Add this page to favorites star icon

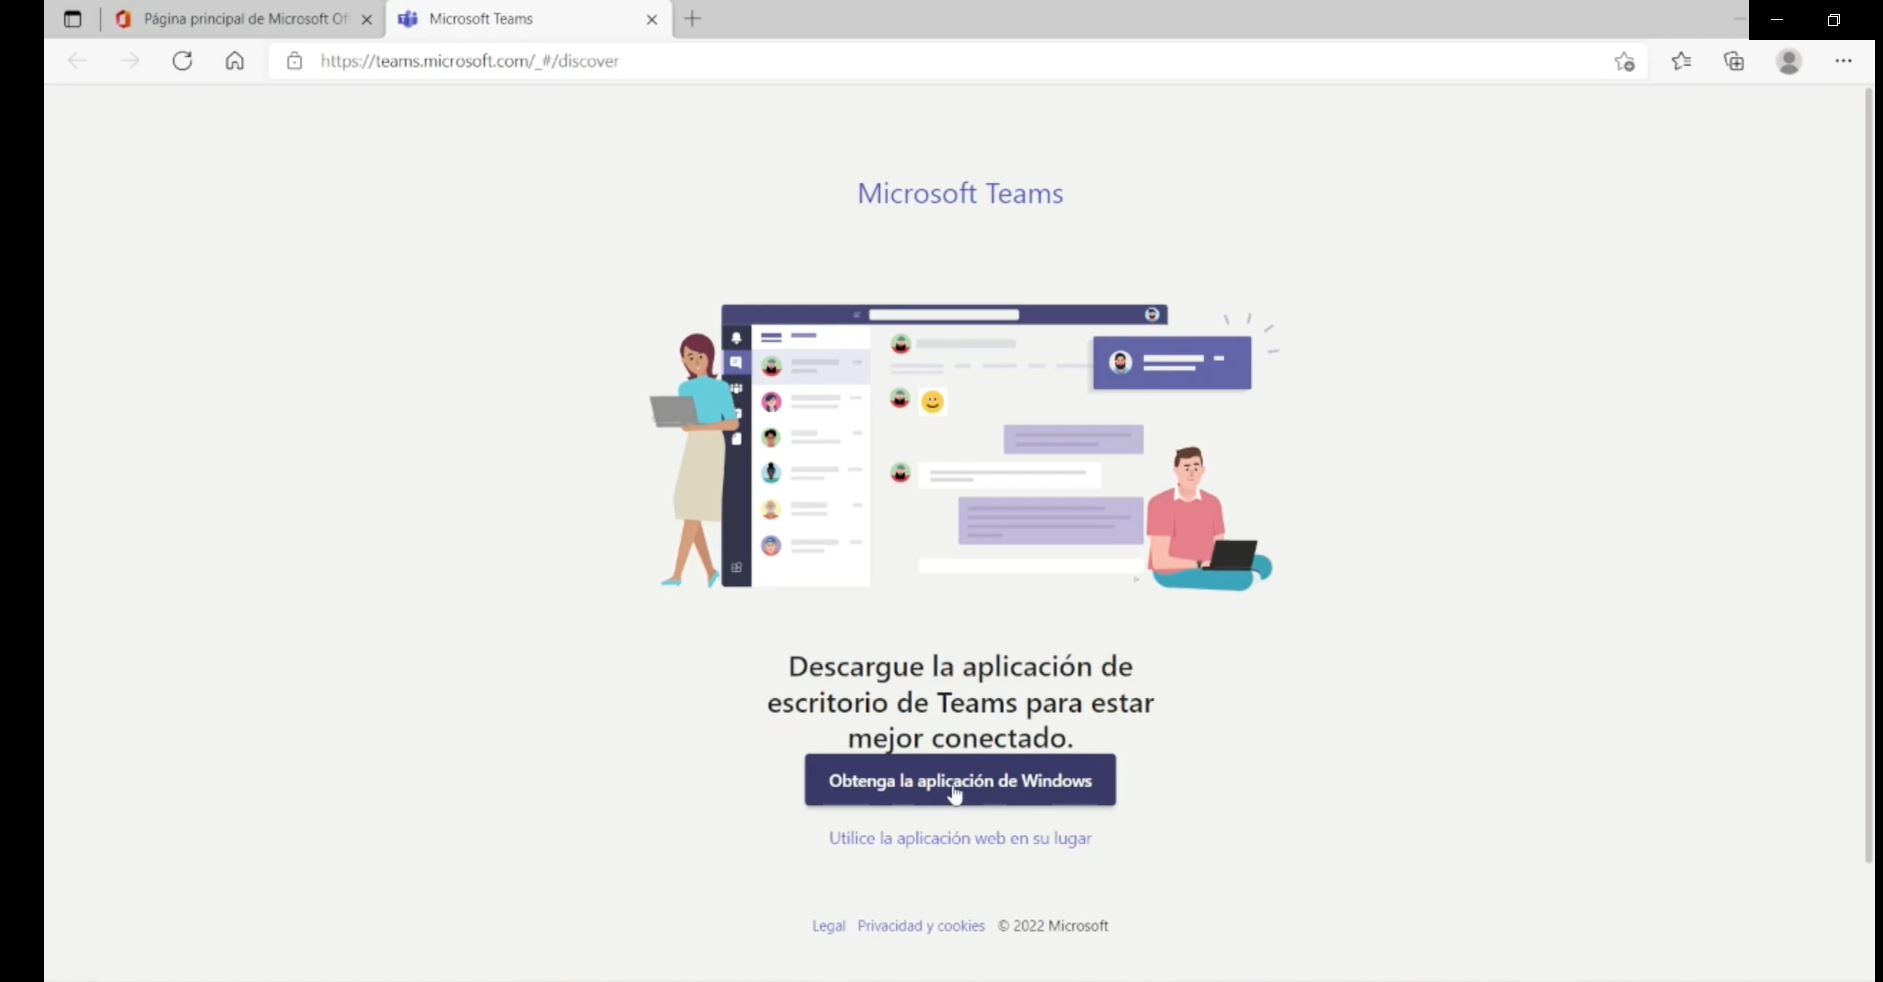pos(1624,62)
